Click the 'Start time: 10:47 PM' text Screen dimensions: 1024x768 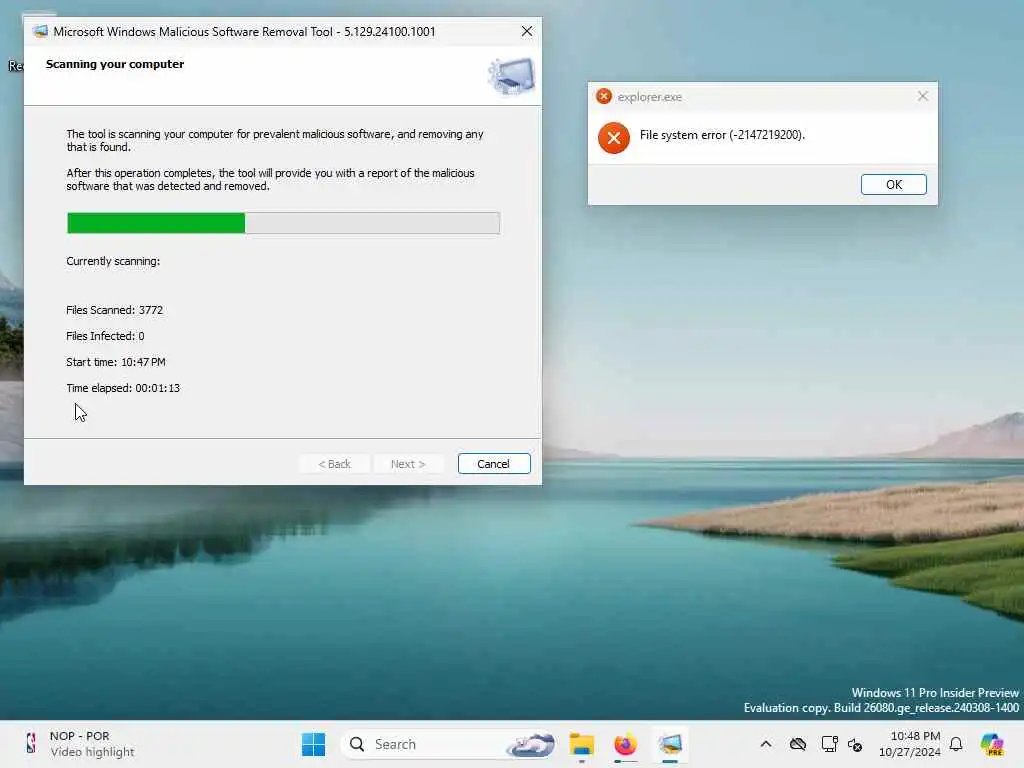tap(116, 362)
